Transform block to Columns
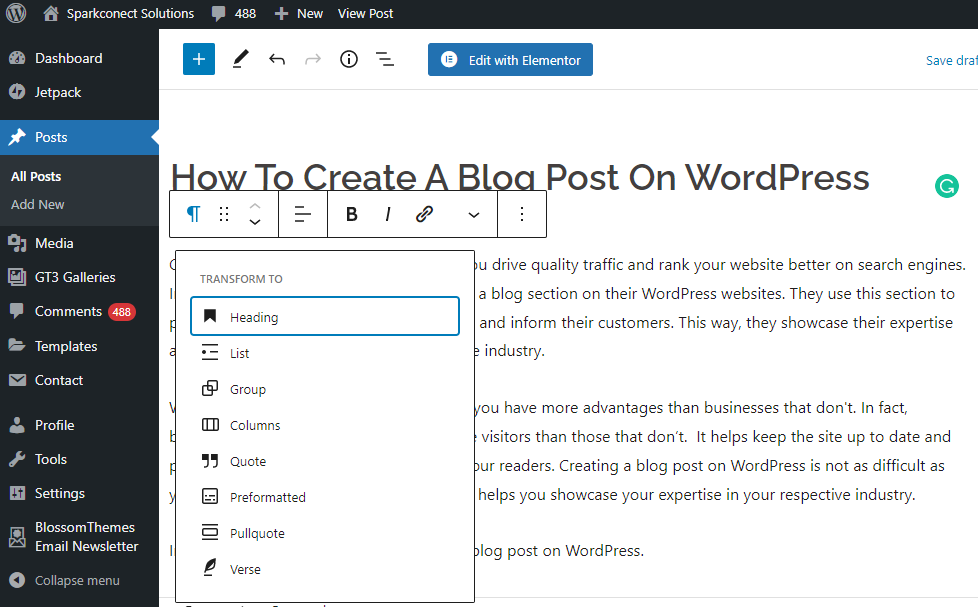Screen dimensions: 978x607 [325, 425]
